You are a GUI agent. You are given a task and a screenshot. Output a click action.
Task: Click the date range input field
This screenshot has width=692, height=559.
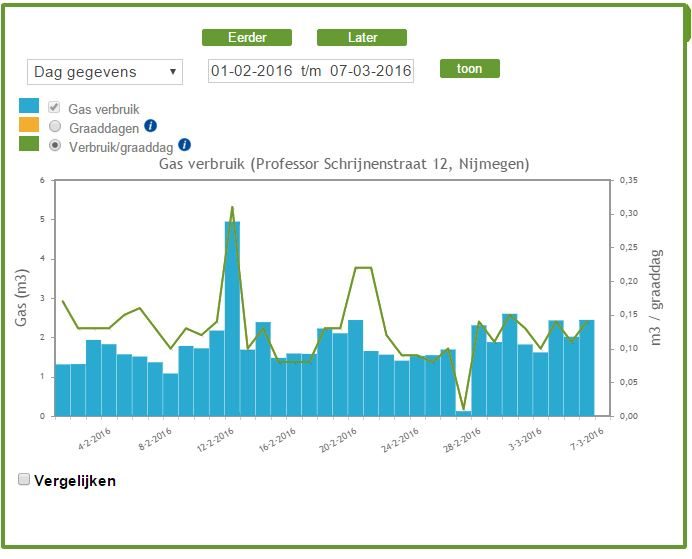[311, 71]
